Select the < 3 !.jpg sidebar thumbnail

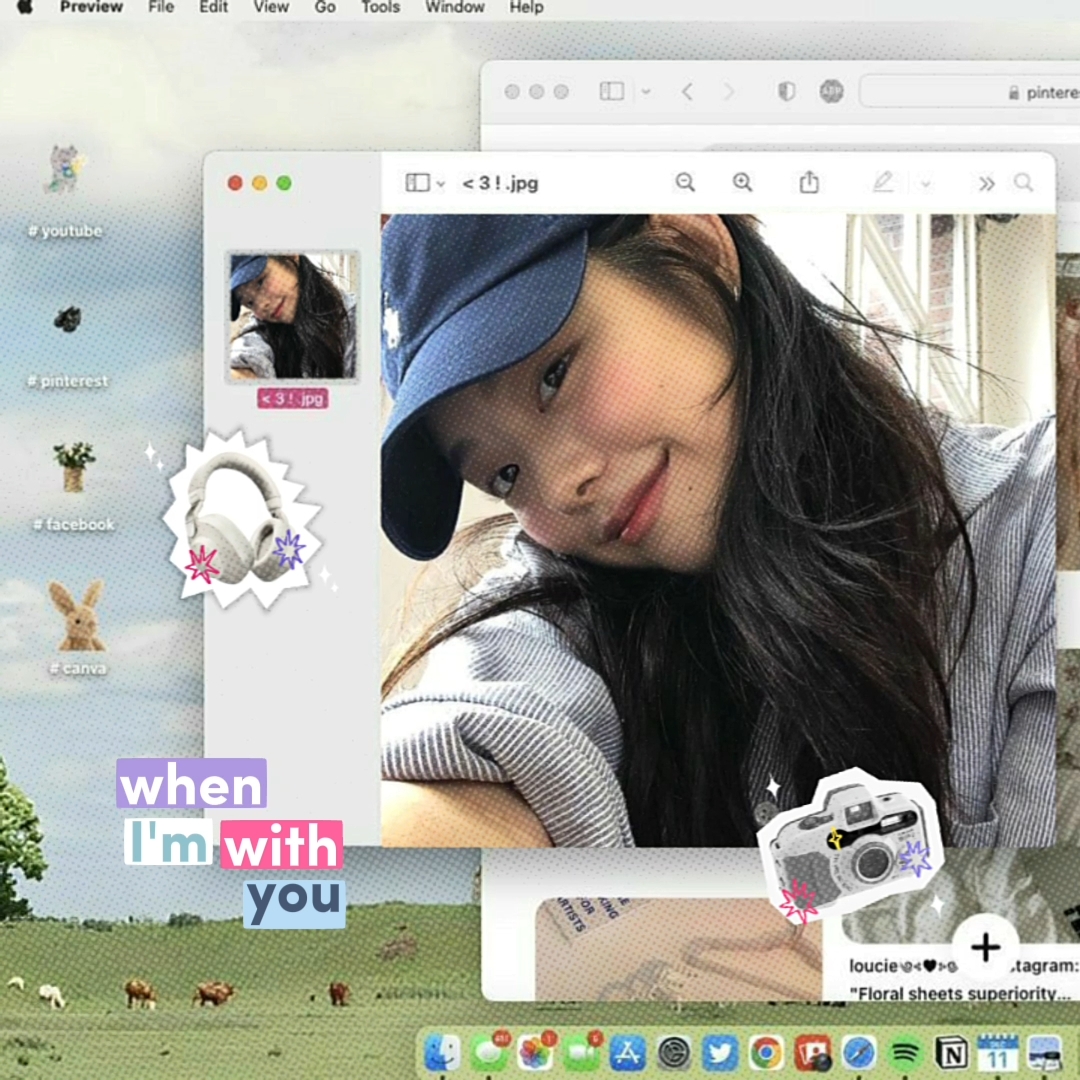click(x=292, y=316)
